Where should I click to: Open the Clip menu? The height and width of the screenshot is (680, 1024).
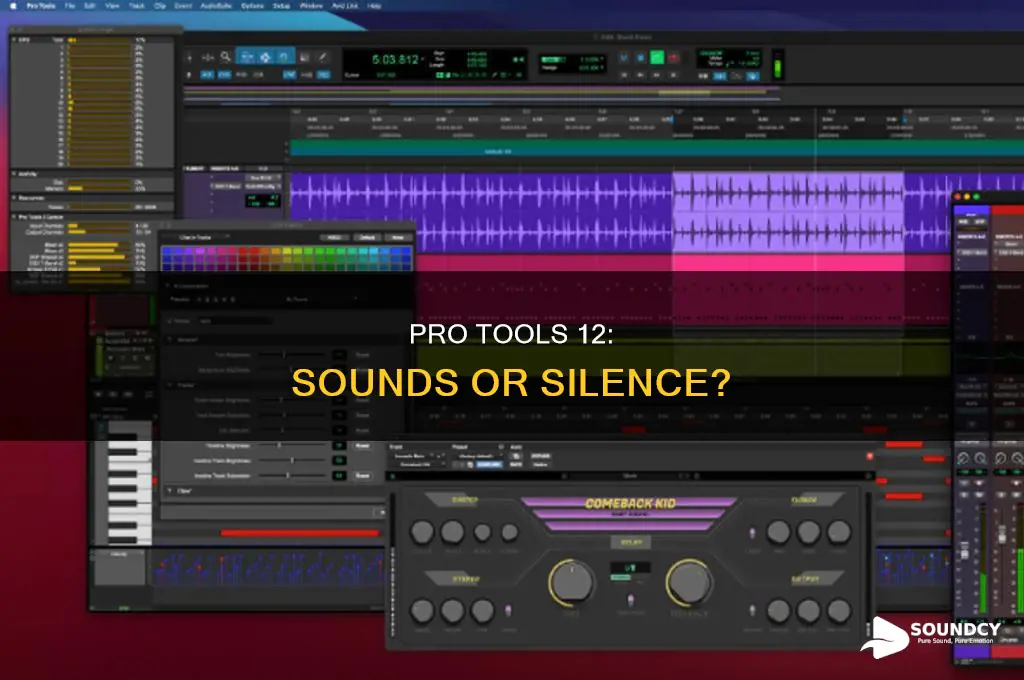tap(160, 6)
